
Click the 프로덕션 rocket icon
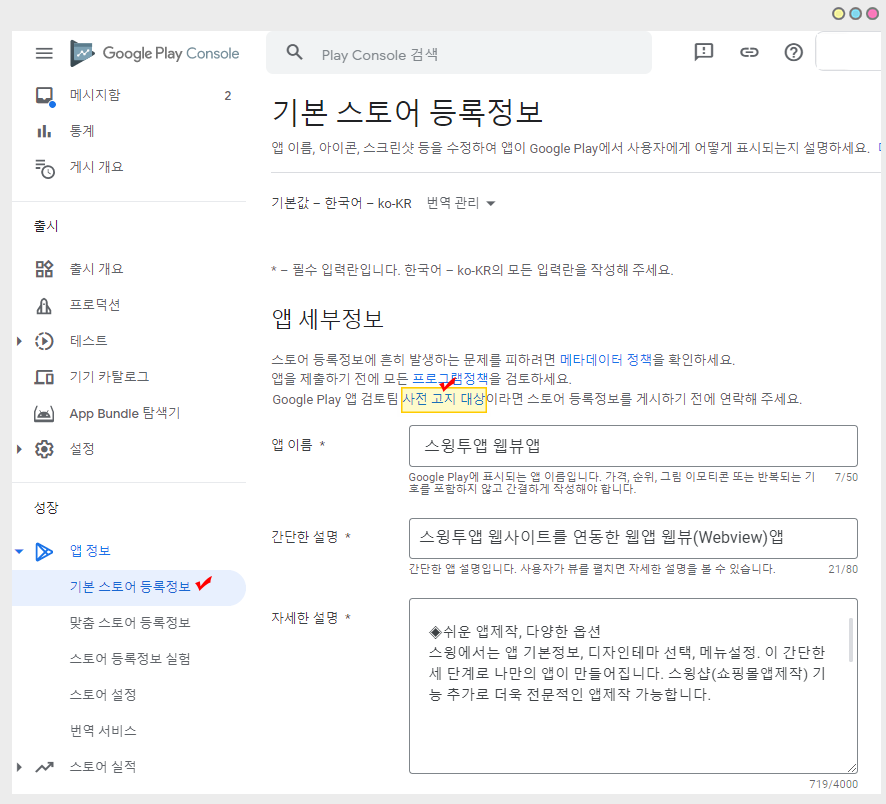44,305
